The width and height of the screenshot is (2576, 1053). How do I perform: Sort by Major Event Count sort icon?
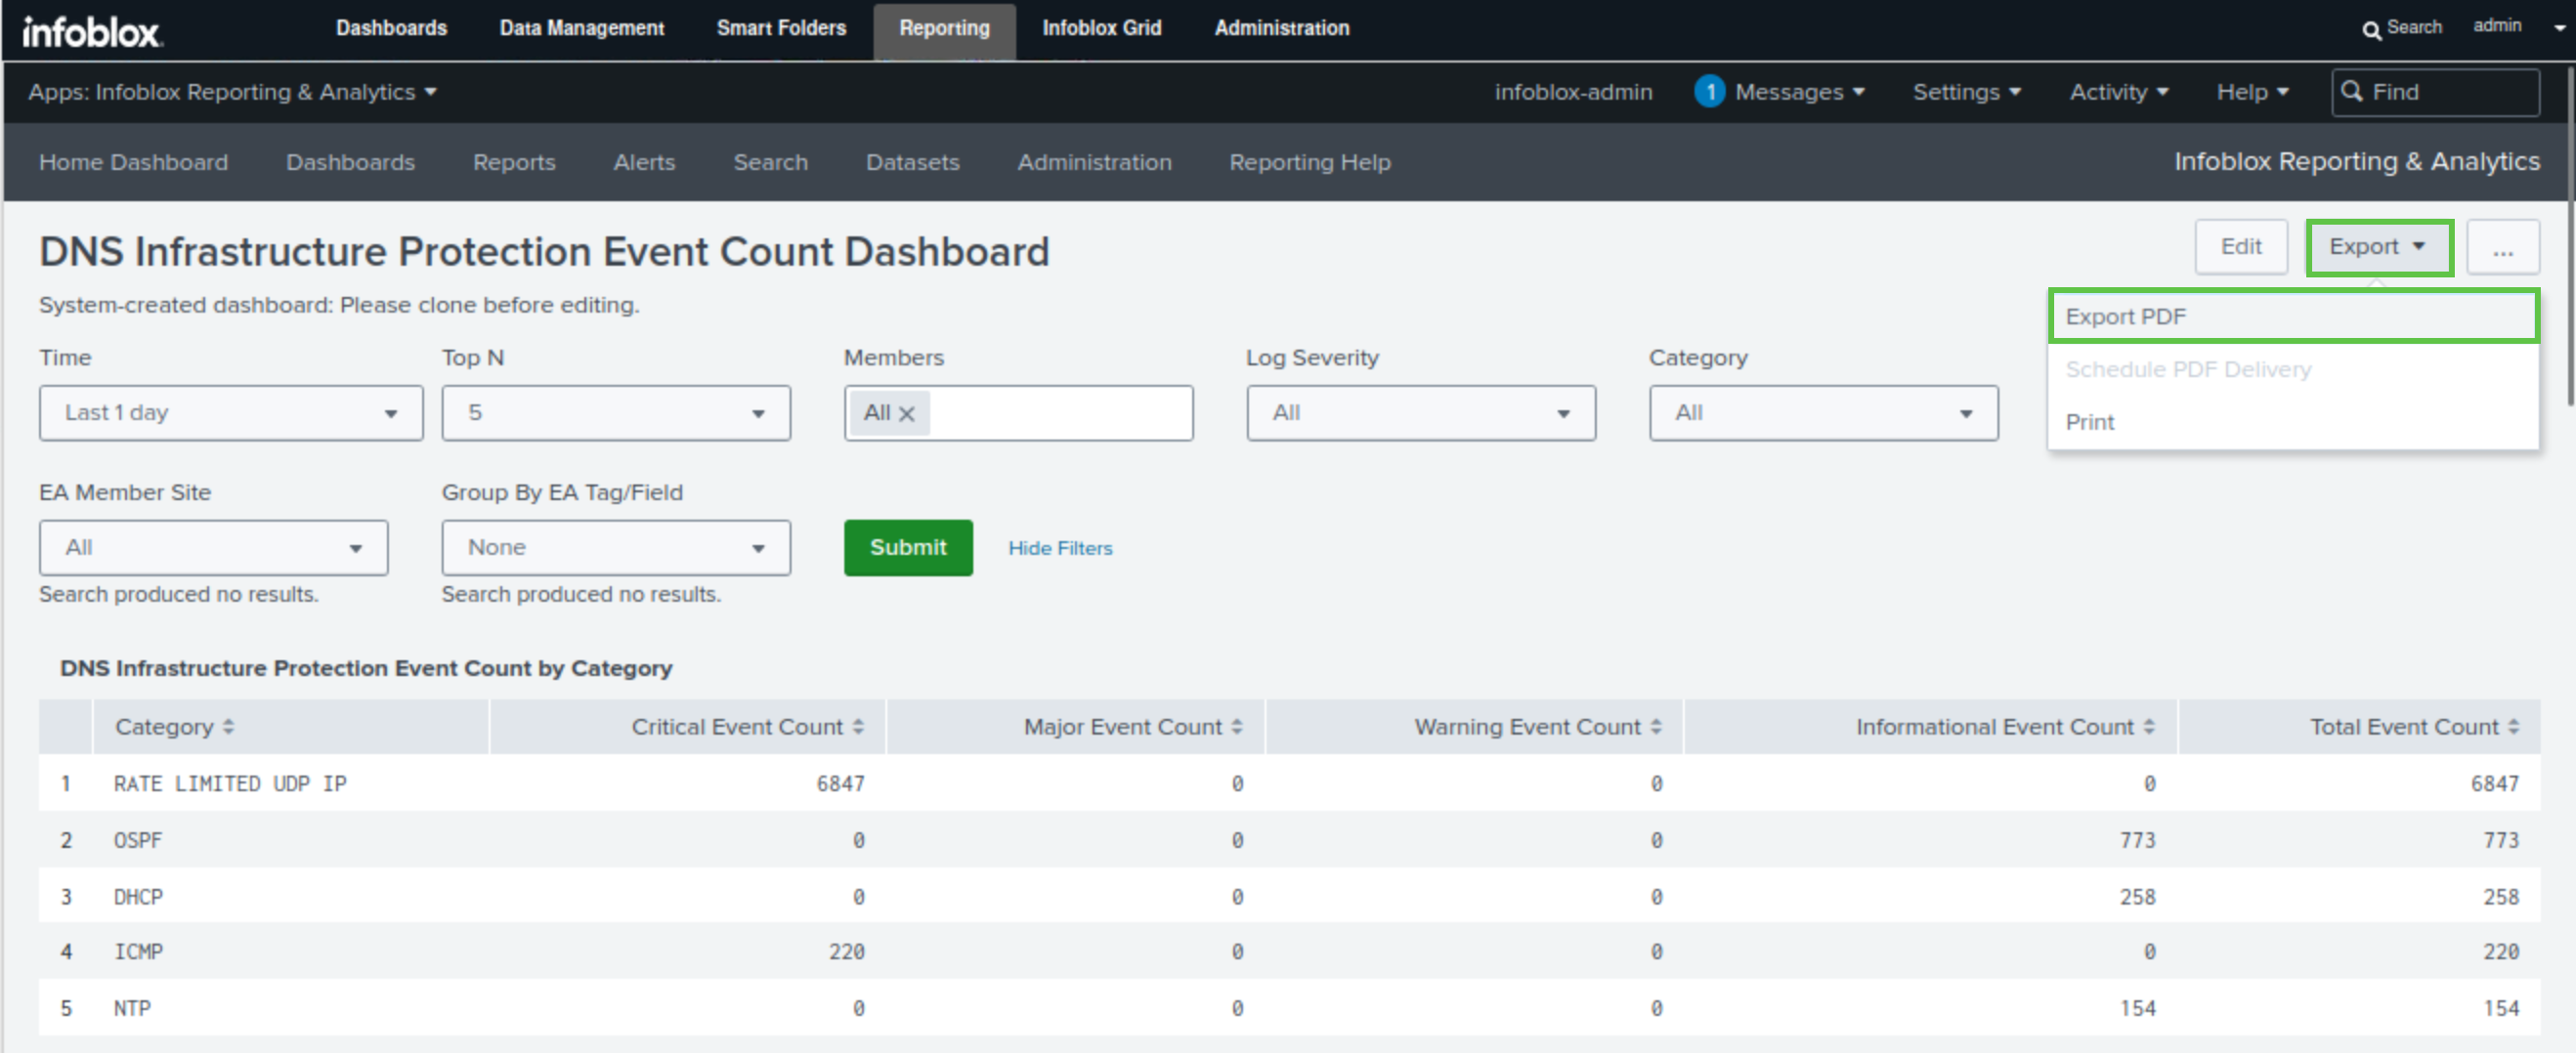coord(1237,727)
